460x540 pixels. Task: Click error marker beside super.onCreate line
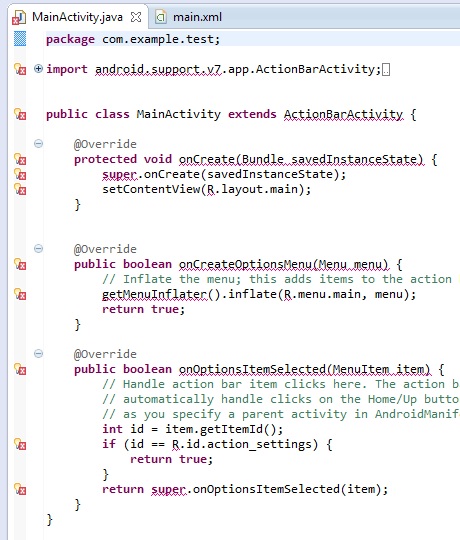(x=20, y=174)
